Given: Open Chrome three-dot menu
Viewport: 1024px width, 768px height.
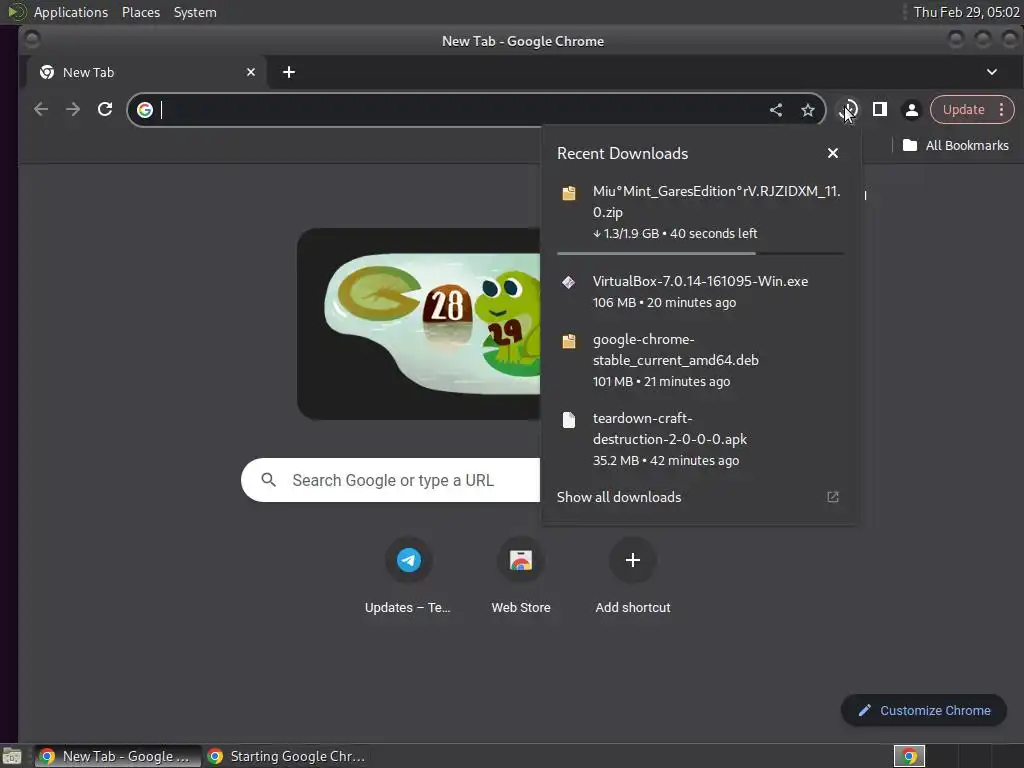Looking at the screenshot, I should coord(1001,110).
